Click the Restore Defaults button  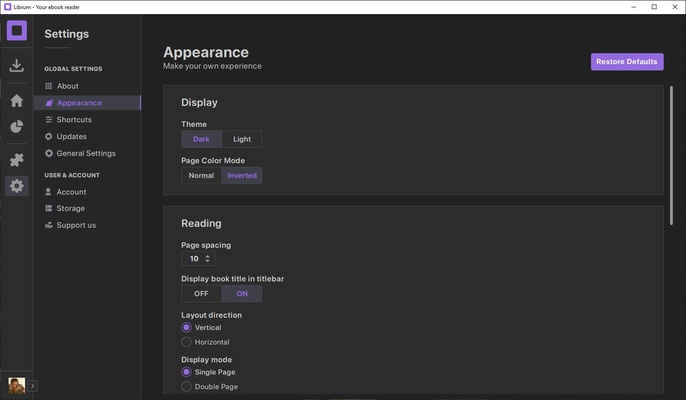(x=626, y=62)
